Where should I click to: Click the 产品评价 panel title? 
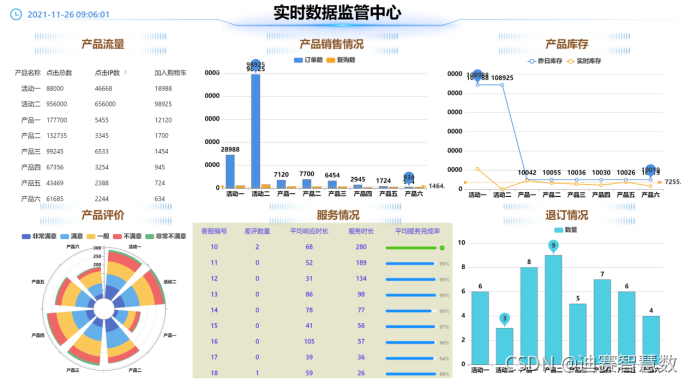pyautogui.click(x=103, y=215)
